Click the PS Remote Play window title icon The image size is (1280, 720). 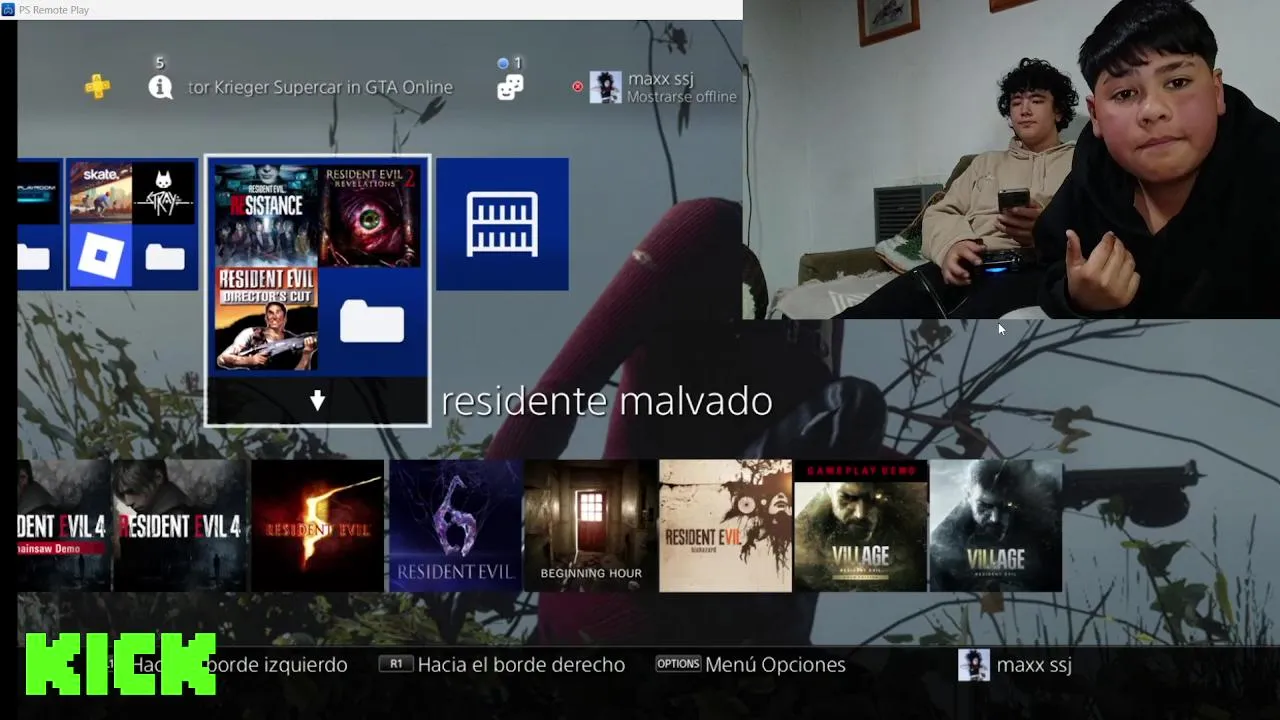coord(8,10)
